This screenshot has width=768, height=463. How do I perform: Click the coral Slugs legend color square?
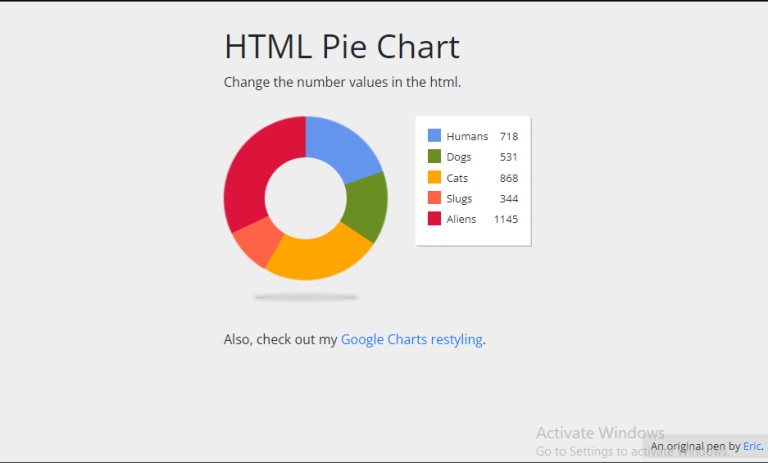(x=434, y=197)
